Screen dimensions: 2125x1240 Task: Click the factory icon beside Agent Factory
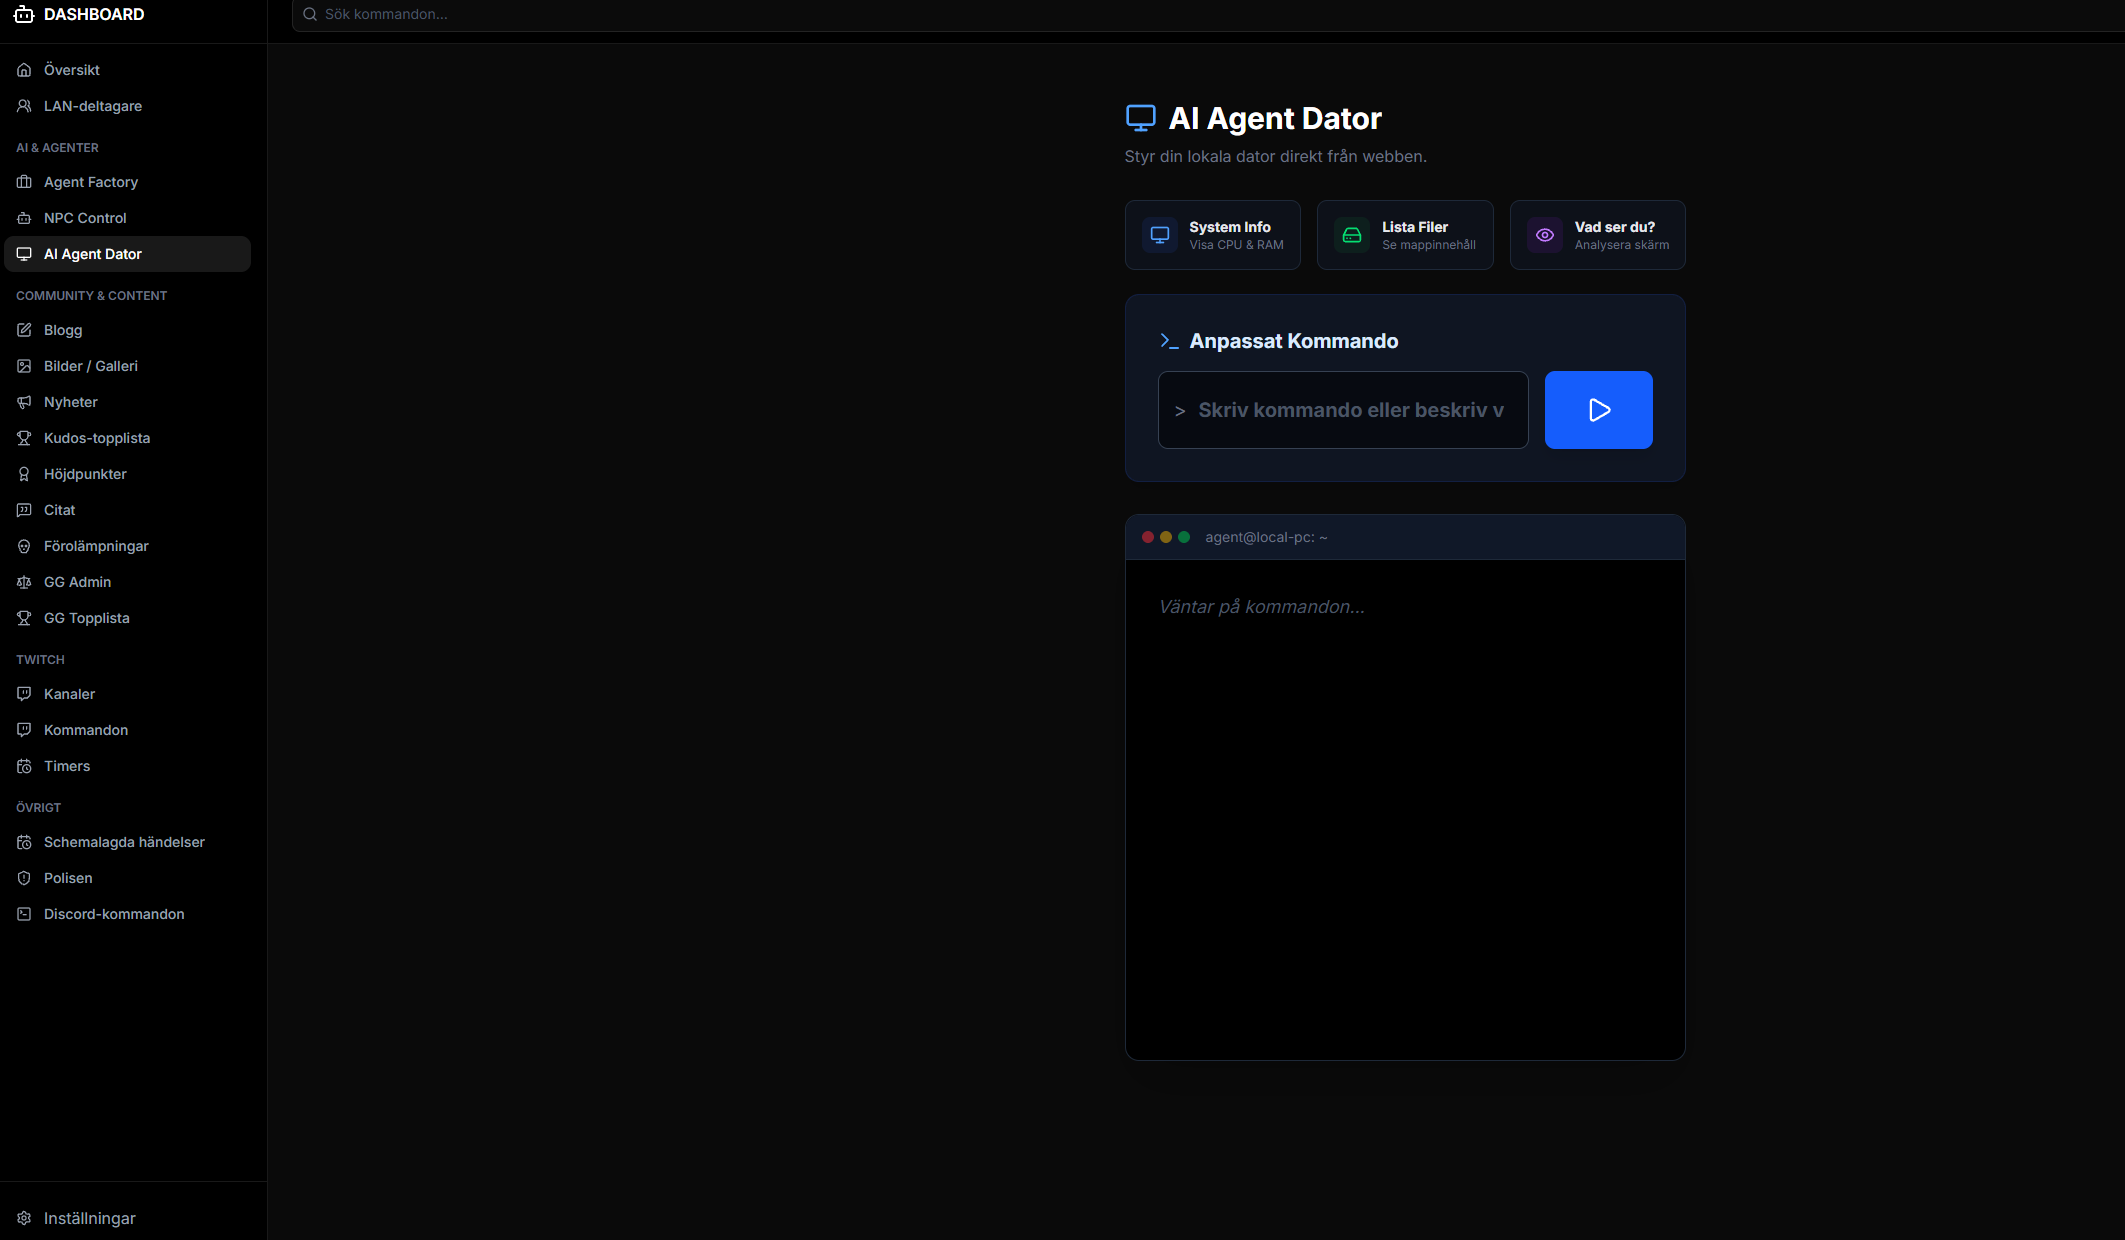pos(24,182)
